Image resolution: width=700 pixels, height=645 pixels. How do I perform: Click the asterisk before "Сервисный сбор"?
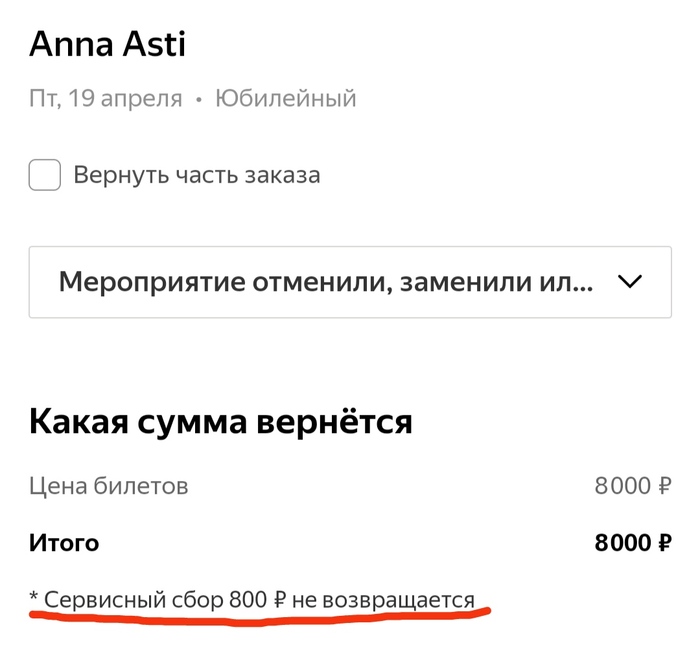pos(34,598)
